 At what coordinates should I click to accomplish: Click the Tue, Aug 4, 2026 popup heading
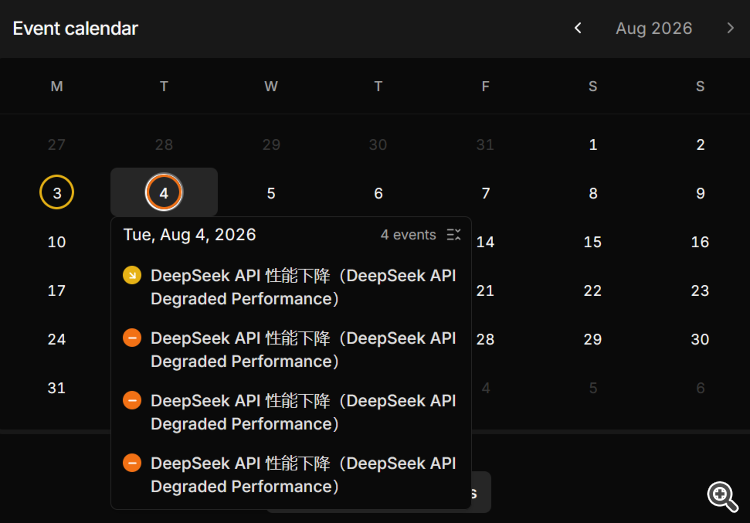coord(189,234)
